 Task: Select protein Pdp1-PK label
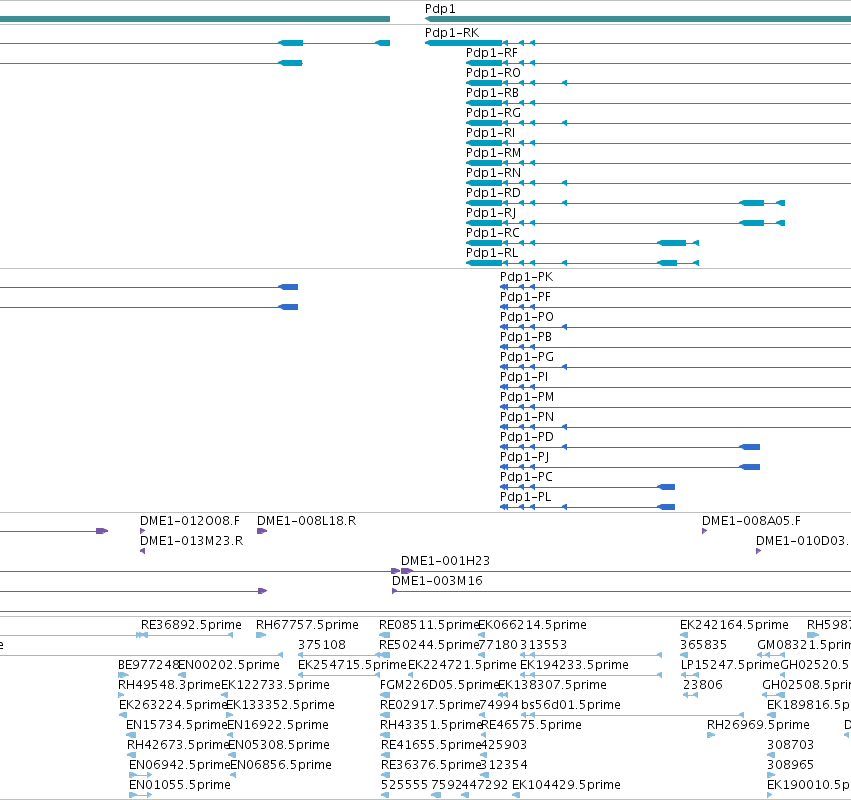click(x=526, y=277)
